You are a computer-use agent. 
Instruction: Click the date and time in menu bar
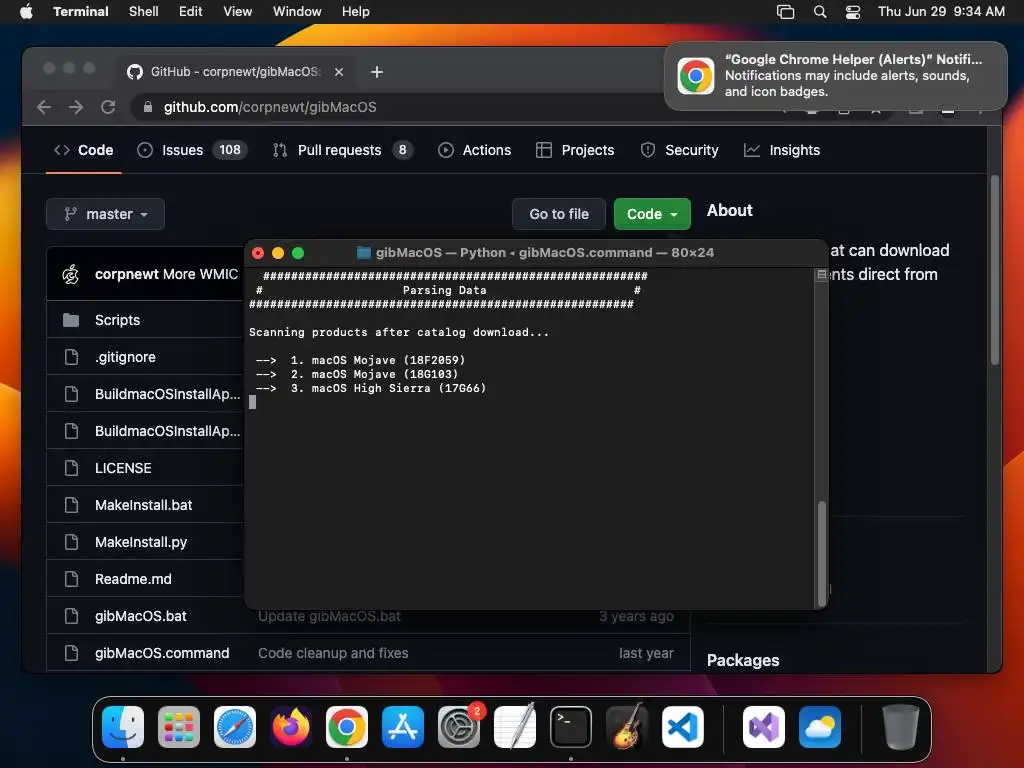click(941, 11)
